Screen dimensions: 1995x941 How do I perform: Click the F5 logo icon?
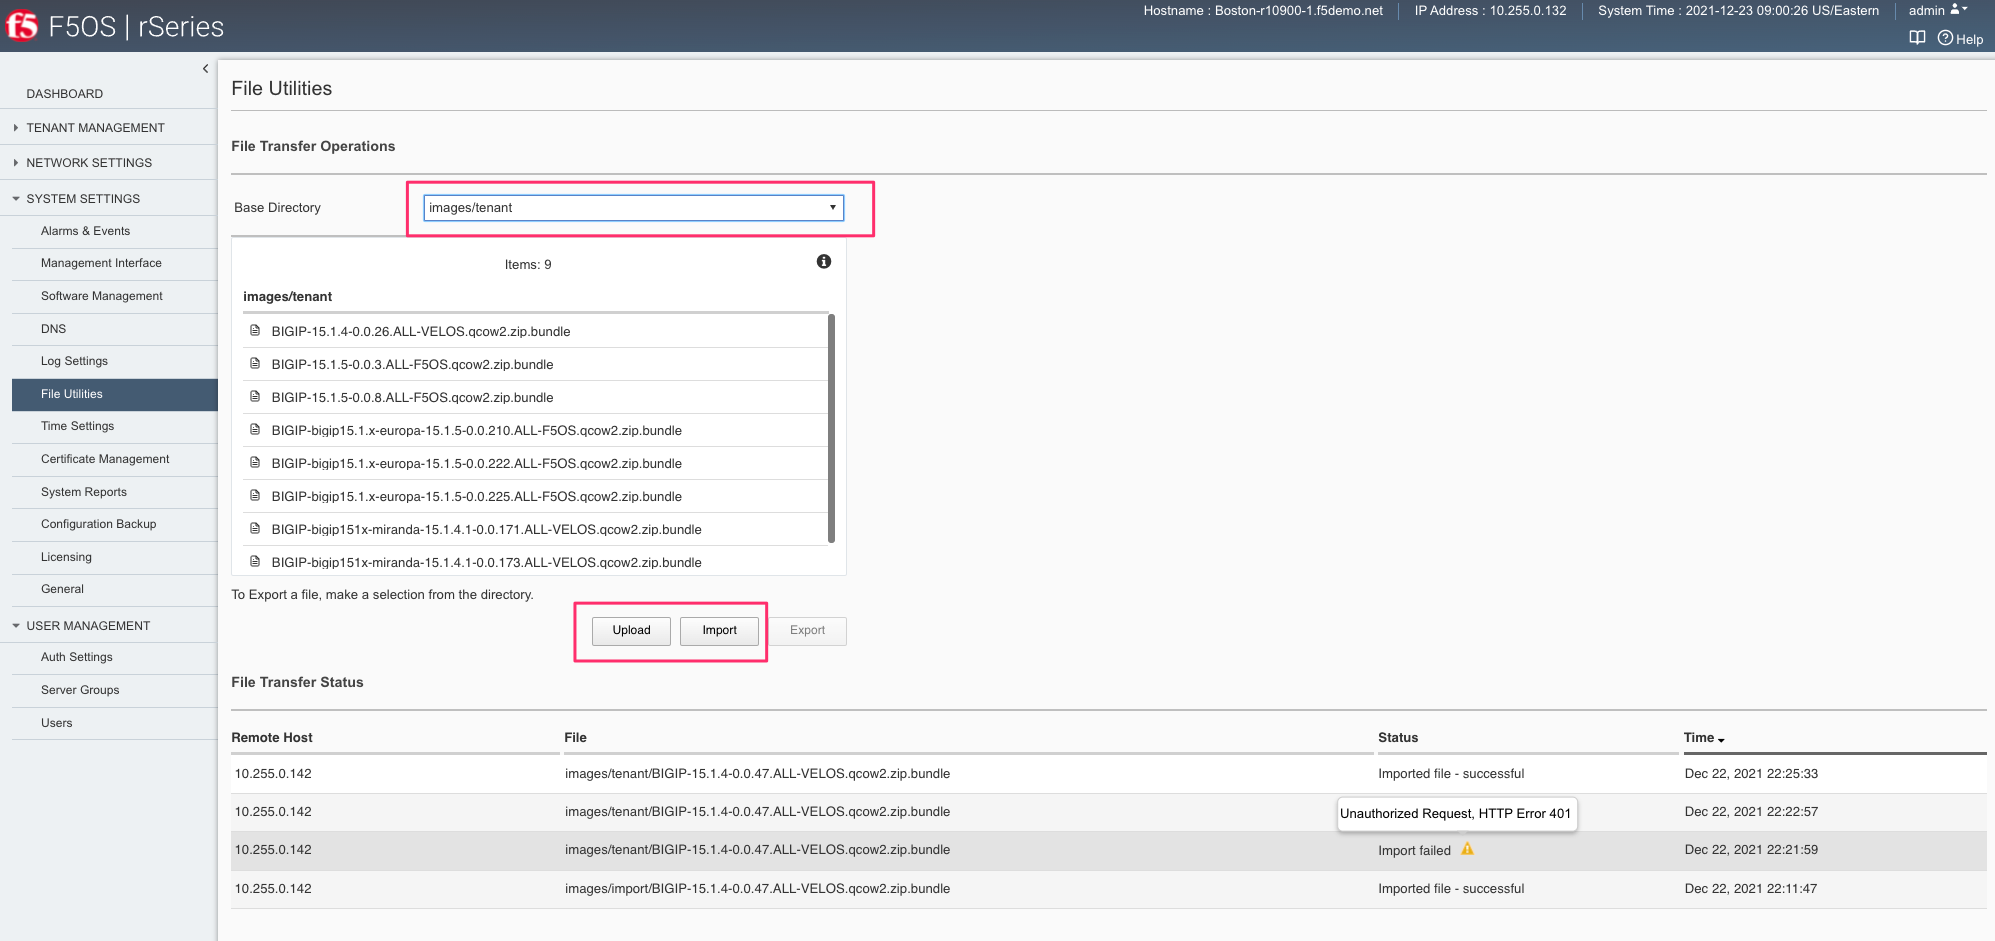[x=21, y=25]
